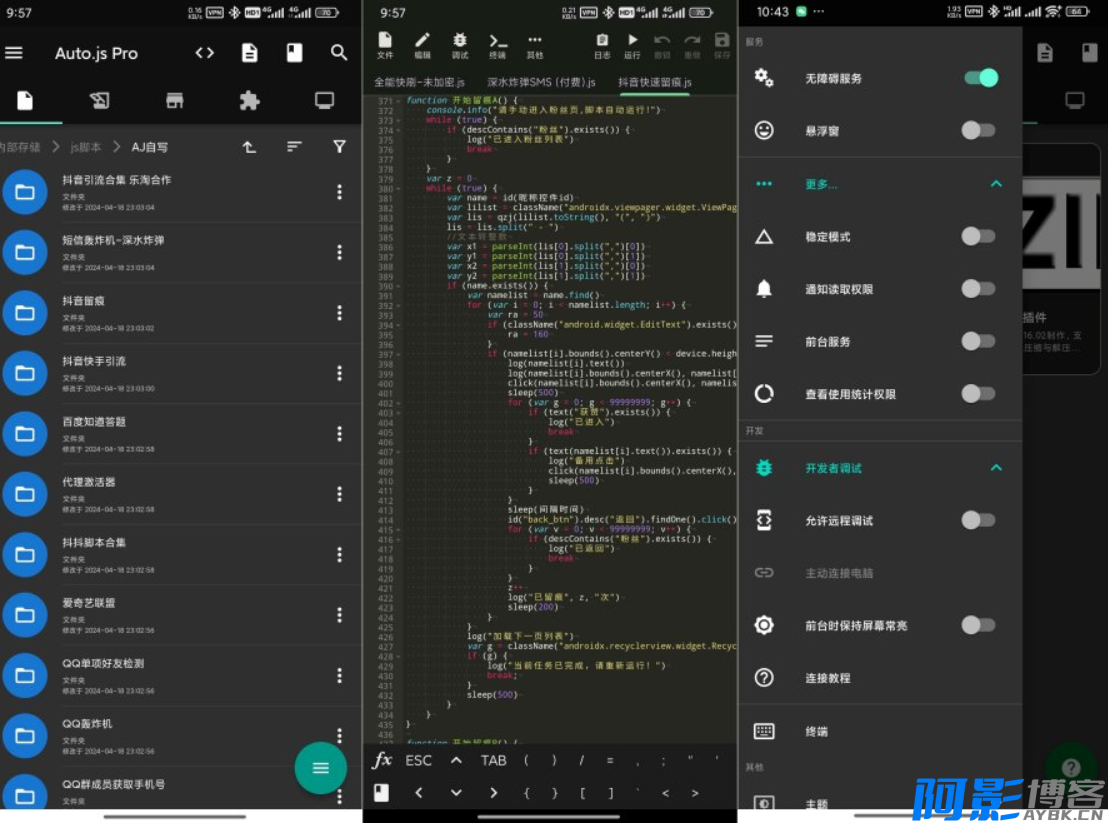
Task: Enable the 前台时保持屏幕常亮 switch
Action: 979,624
